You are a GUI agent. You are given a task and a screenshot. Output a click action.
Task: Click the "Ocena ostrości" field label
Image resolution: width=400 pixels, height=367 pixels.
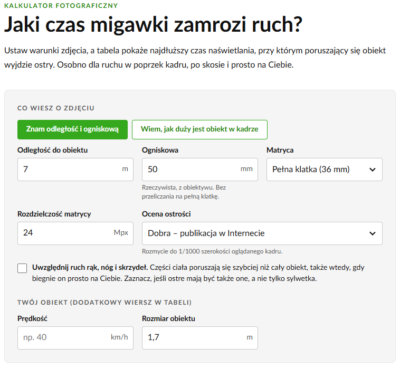click(x=166, y=214)
